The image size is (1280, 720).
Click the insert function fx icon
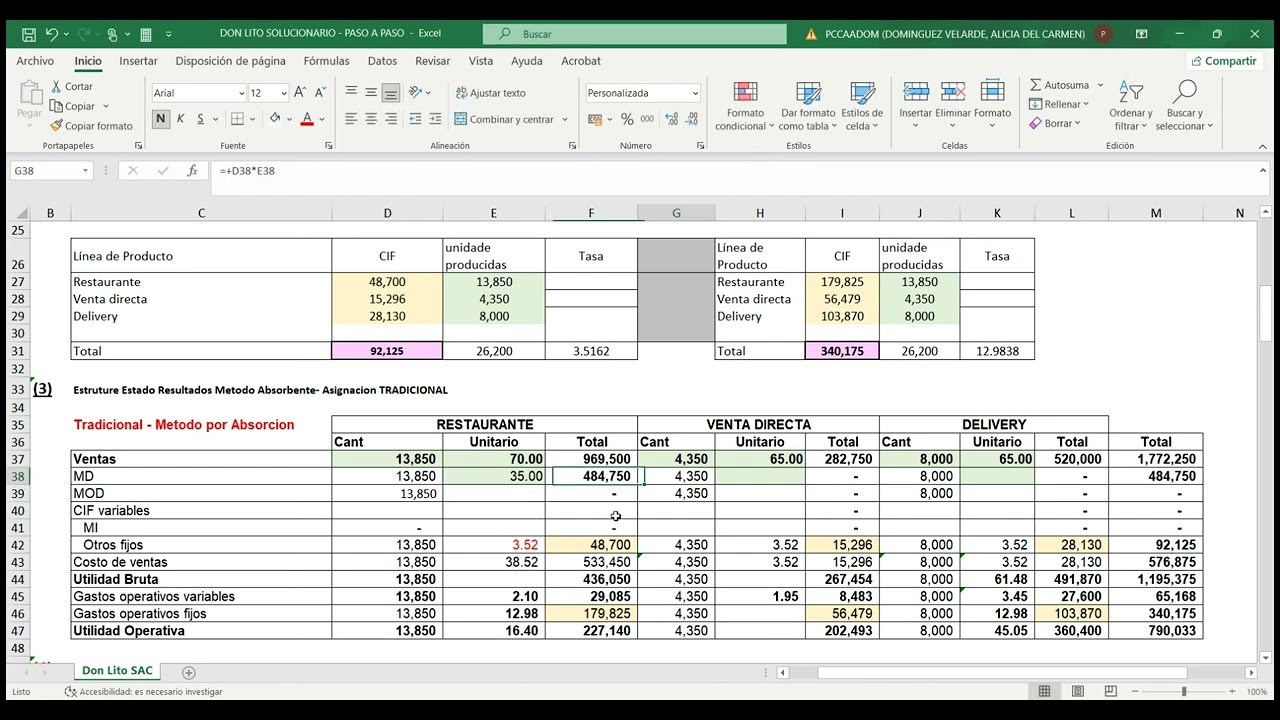click(192, 171)
